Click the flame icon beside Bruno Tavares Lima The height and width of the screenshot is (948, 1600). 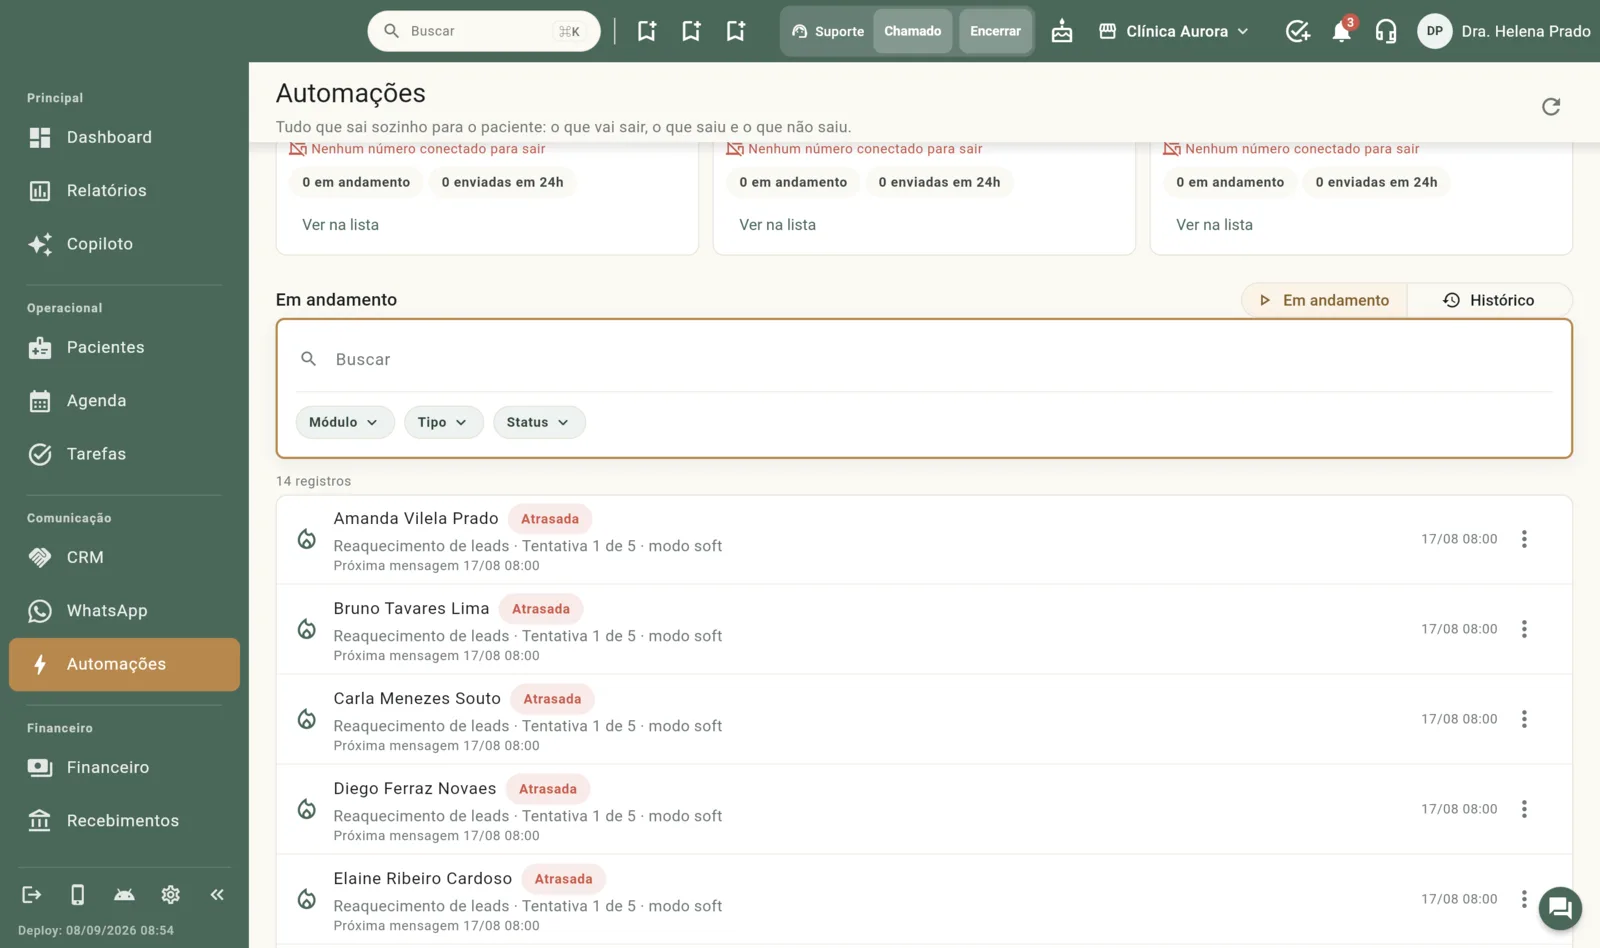[x=307, y=629]
